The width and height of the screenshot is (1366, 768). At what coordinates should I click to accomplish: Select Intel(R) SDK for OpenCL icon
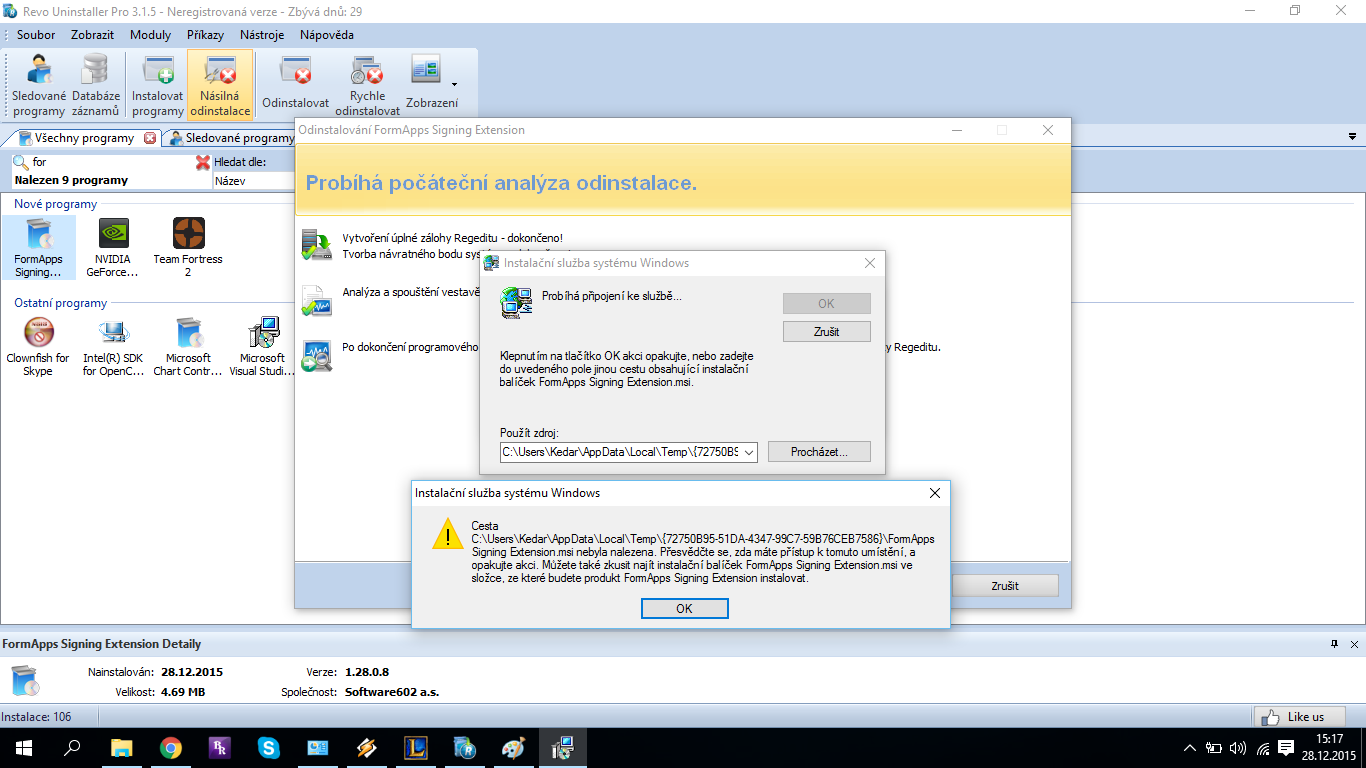coord(113,347)
